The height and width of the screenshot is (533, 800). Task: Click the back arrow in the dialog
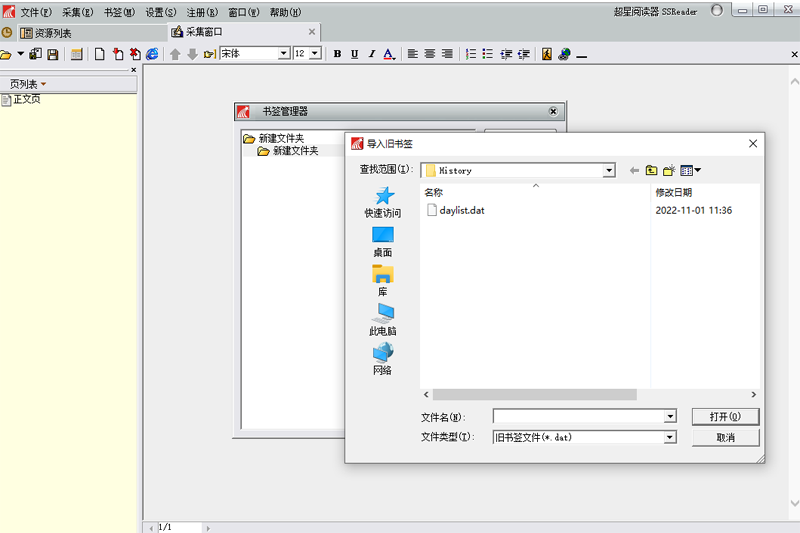click(x=634, y=171)
